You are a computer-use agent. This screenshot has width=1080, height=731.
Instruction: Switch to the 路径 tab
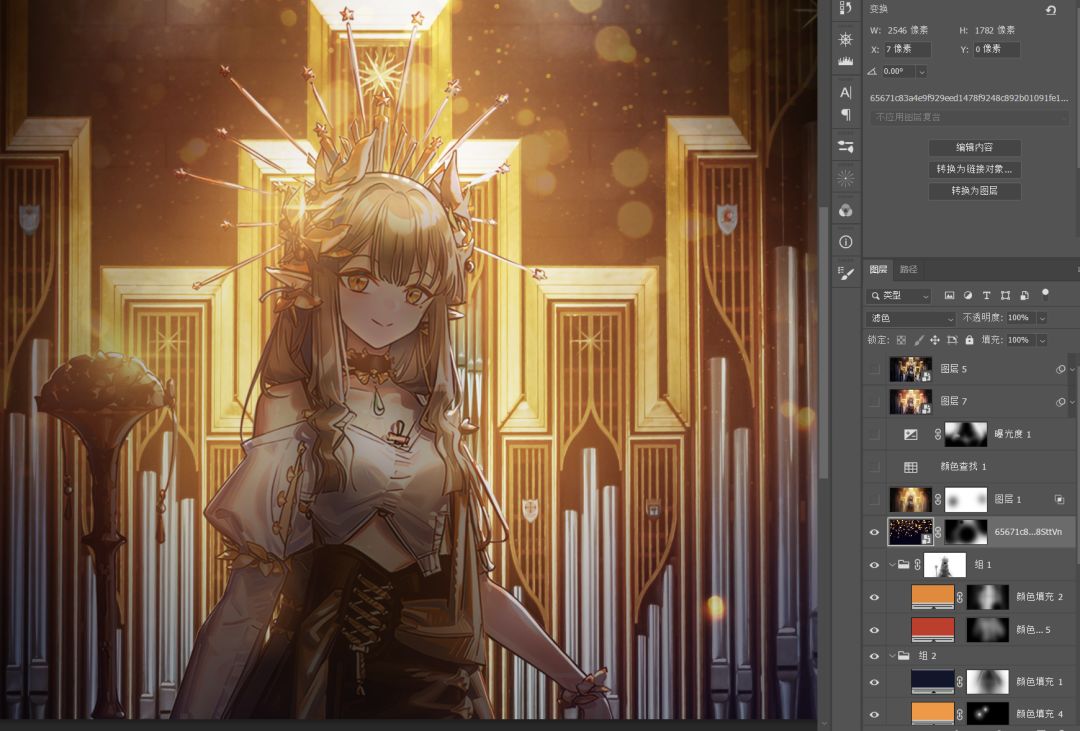[x=908, y=269]
